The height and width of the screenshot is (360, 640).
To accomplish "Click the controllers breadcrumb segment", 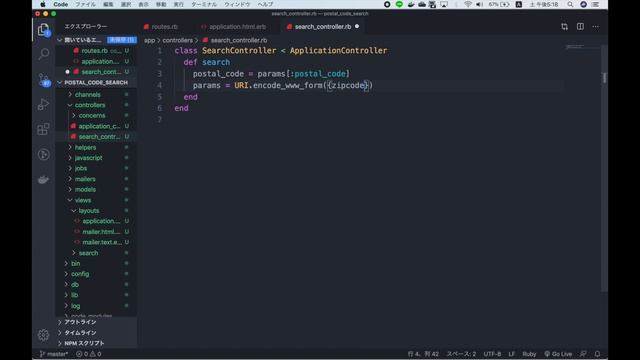I will pyautogui.click(x=178, y=40).
